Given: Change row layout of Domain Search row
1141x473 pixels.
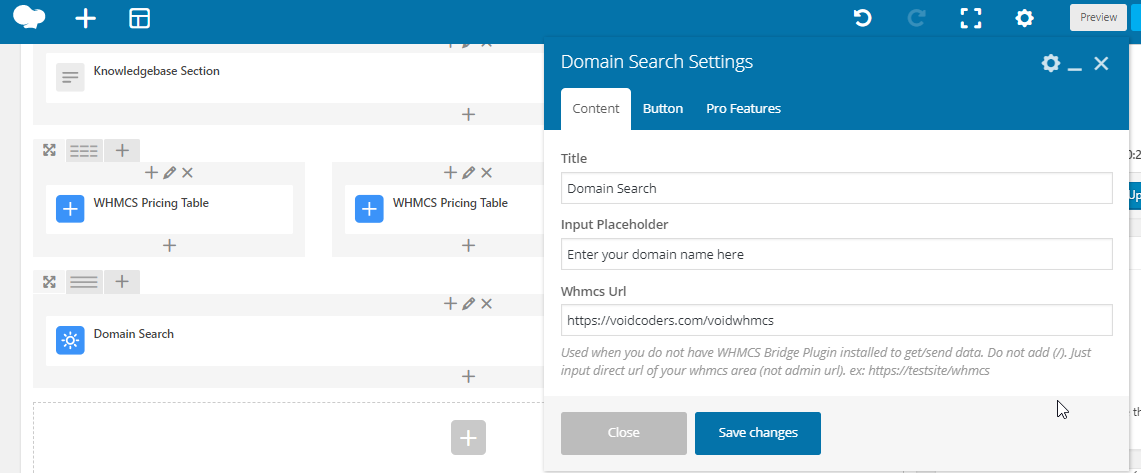Looking at the screenshot, I should [x=84, y=282].
